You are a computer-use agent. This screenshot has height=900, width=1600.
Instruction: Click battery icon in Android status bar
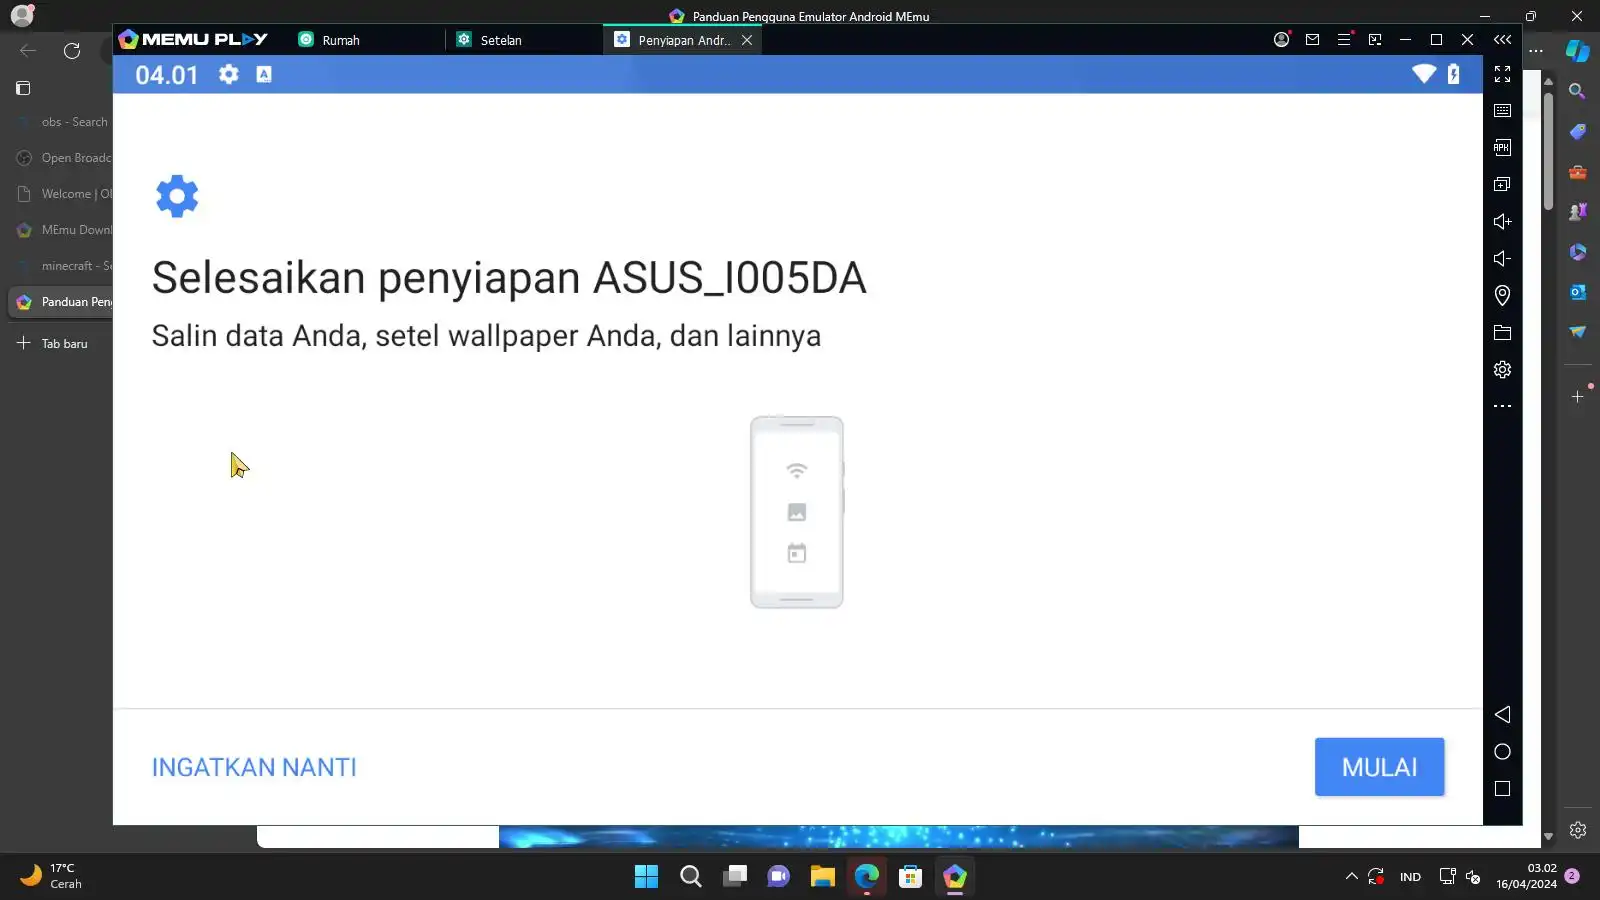coord(1454,74)
